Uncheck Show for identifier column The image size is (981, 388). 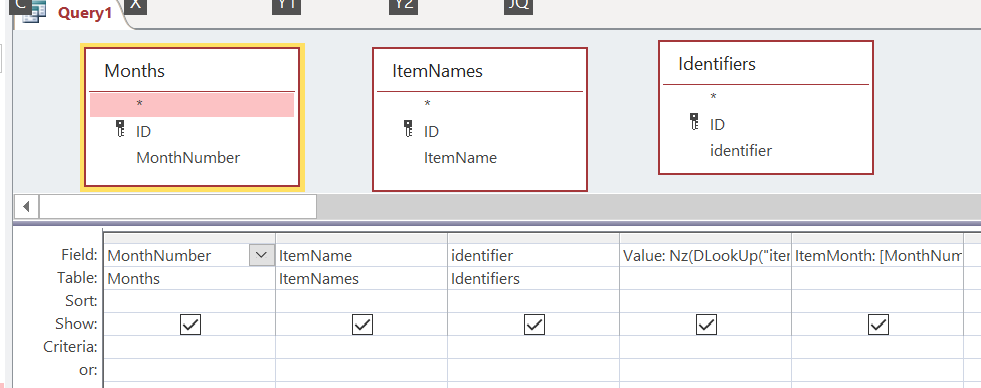534,324
